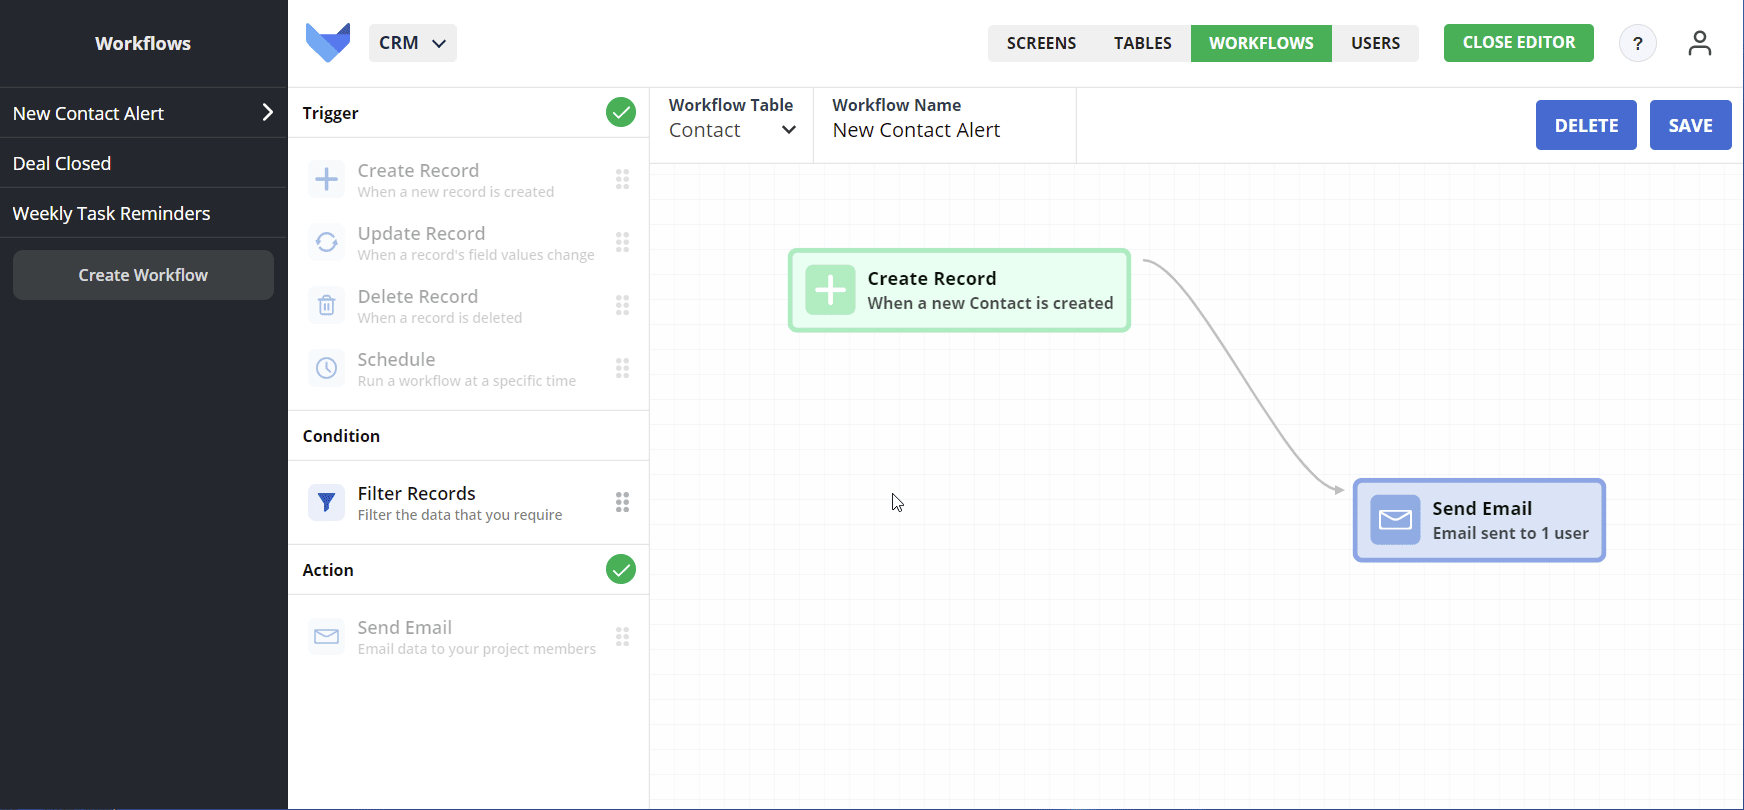Open the help question mark icon
The height and width of the screenshot is (810, 1744).
point(1637,43)
